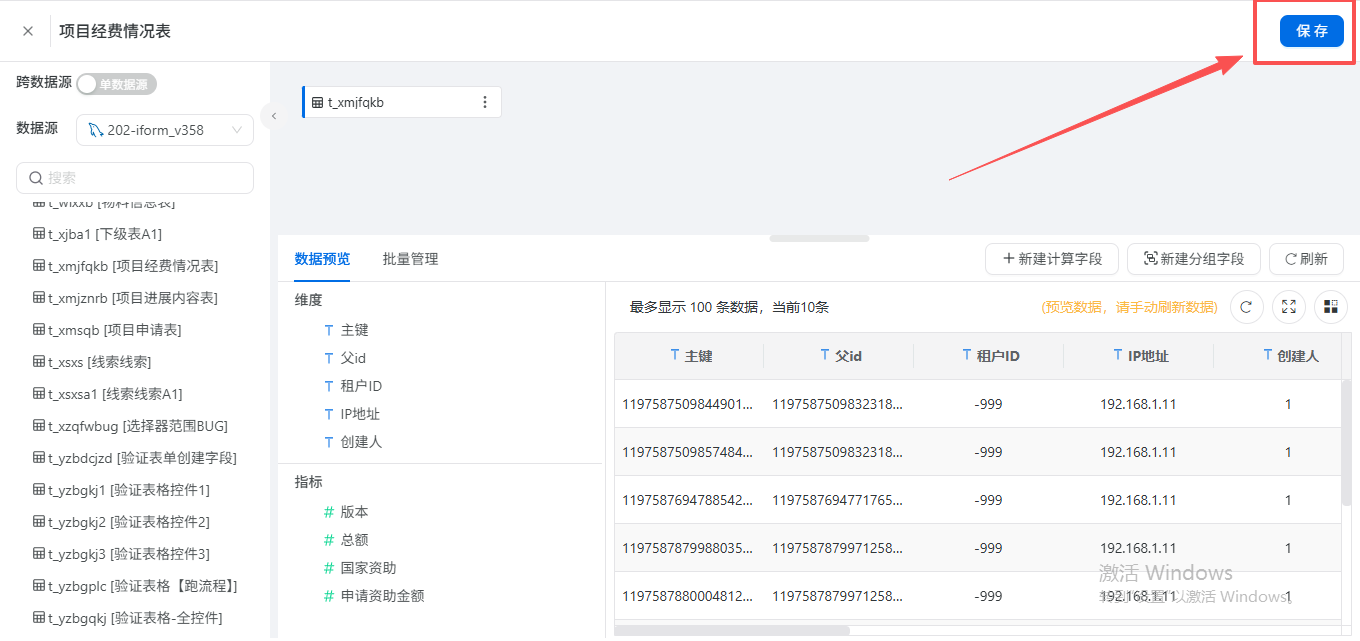Click the fullscreen expand preview icon
This screenshot has width=1360, height=641.
[x=1289, y=307]
